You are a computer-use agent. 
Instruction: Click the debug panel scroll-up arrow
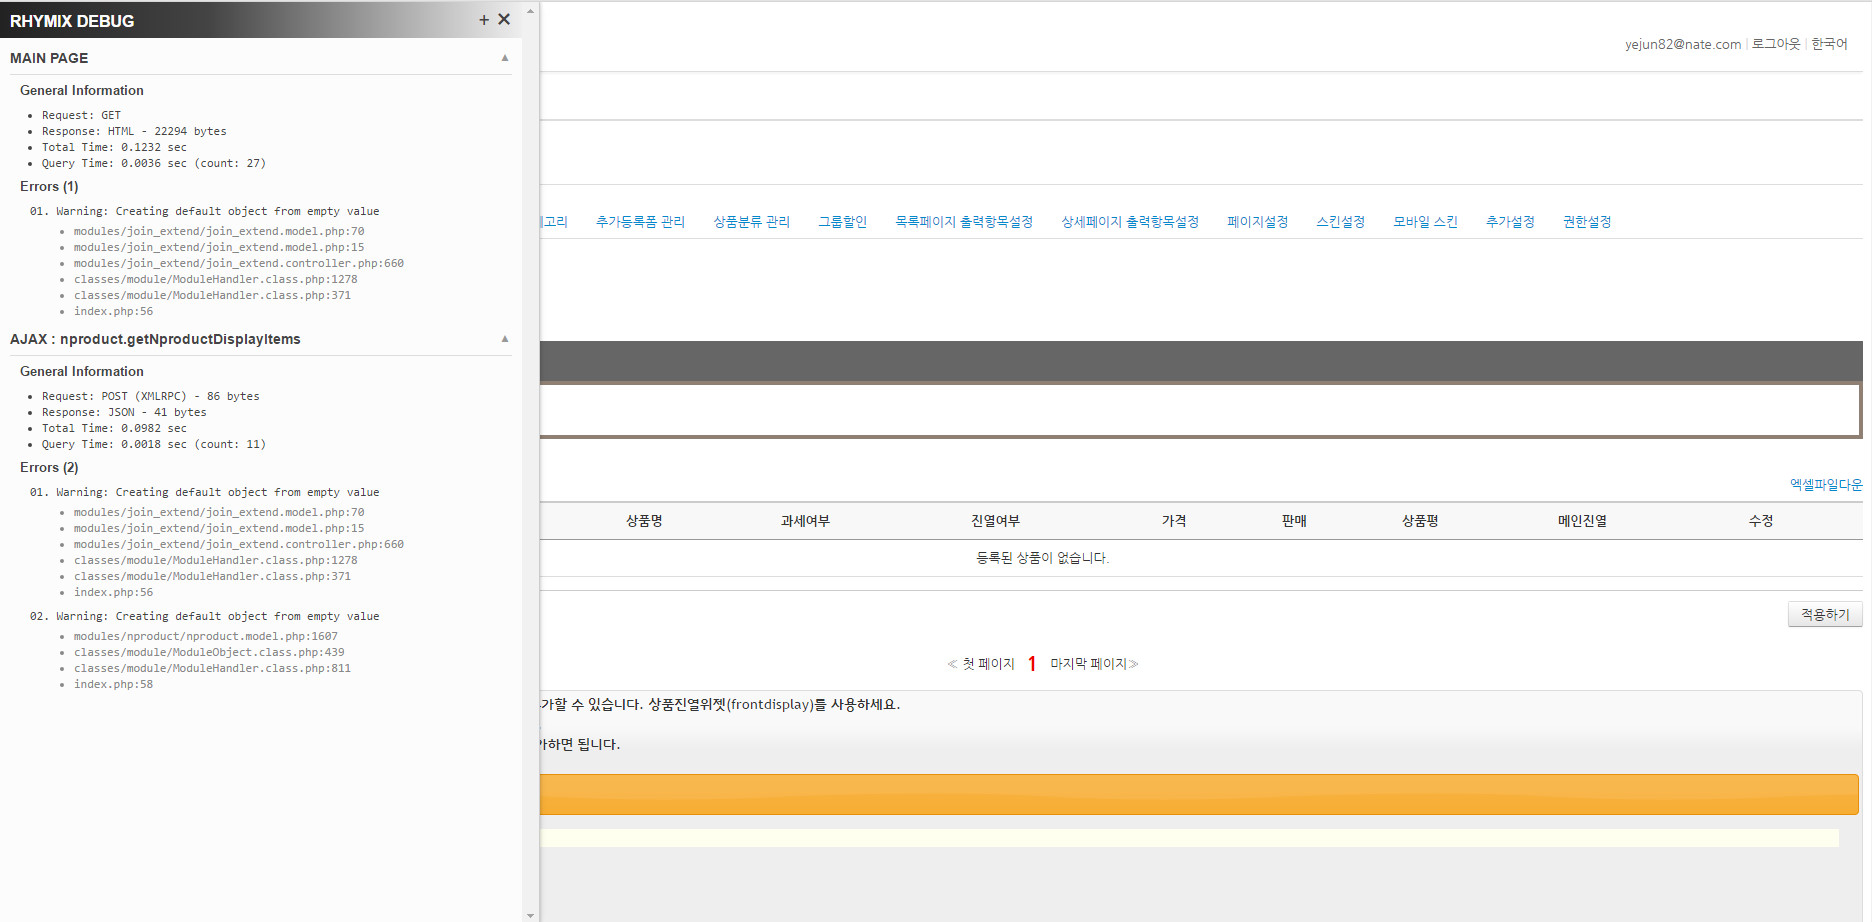click(530, 11)
